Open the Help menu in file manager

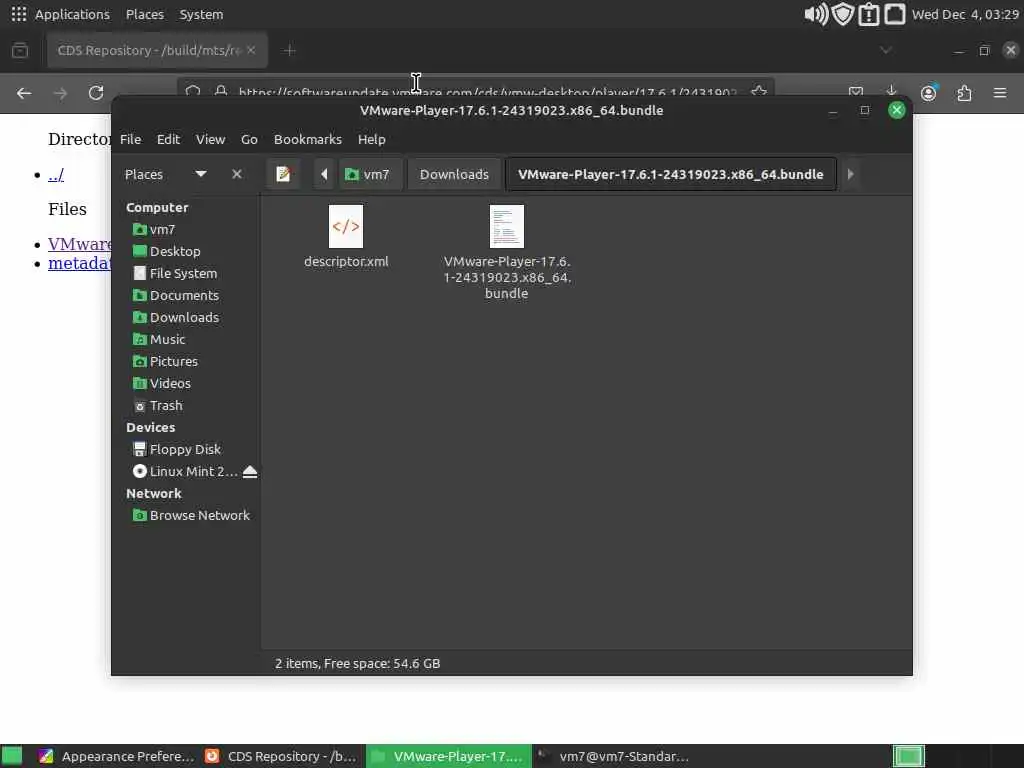pos(372,139)
